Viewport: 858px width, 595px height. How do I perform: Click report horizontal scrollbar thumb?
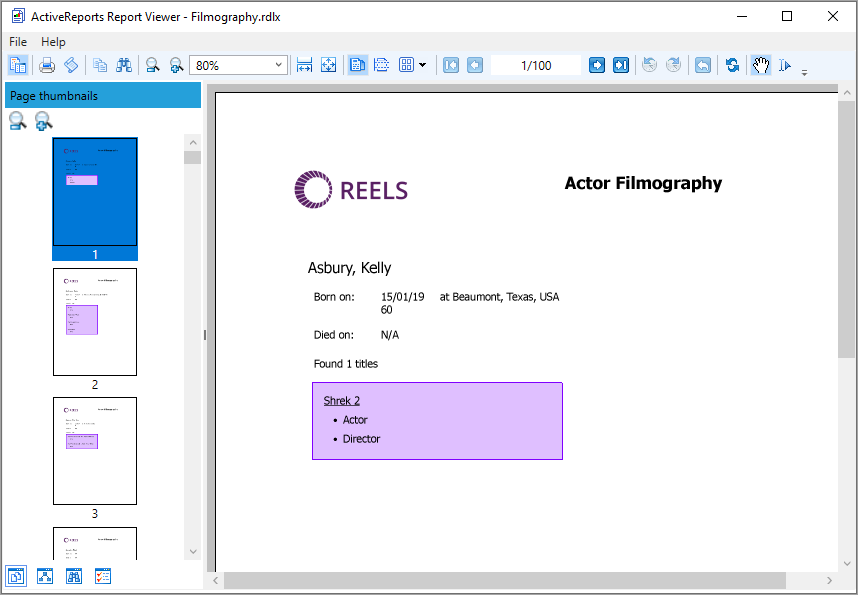tap(505, 580)
